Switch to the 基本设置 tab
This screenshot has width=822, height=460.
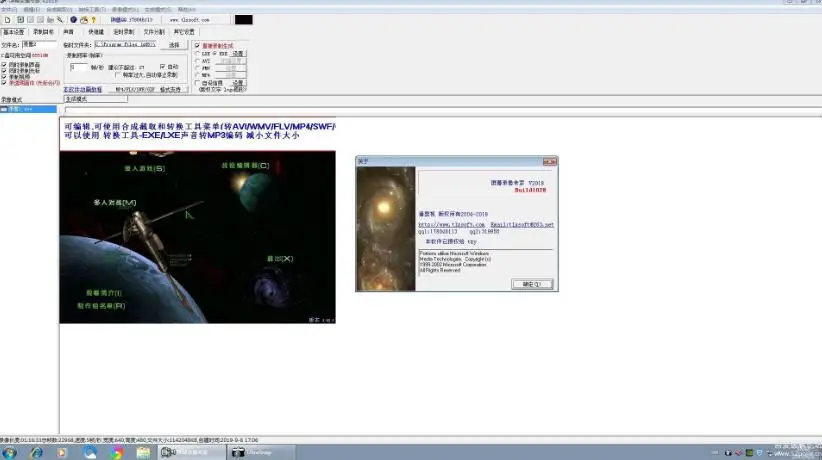coord(14,32)
